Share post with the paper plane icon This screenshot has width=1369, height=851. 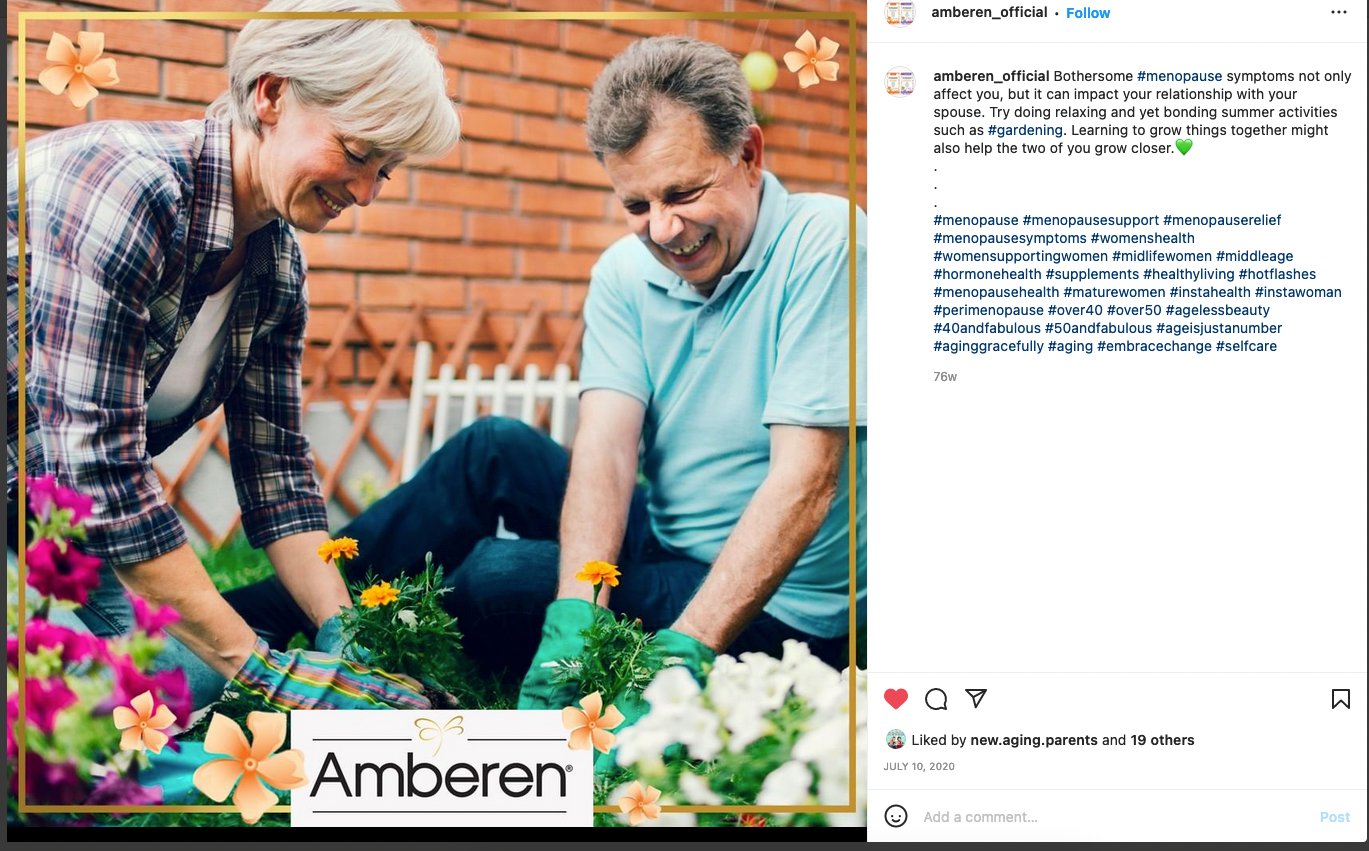[976, 698]
